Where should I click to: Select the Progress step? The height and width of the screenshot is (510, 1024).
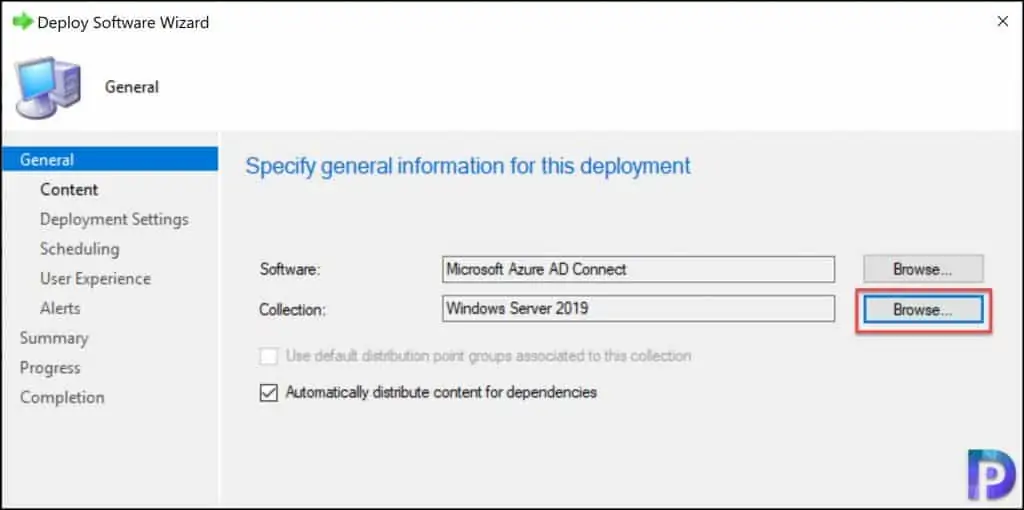point(50,368)
